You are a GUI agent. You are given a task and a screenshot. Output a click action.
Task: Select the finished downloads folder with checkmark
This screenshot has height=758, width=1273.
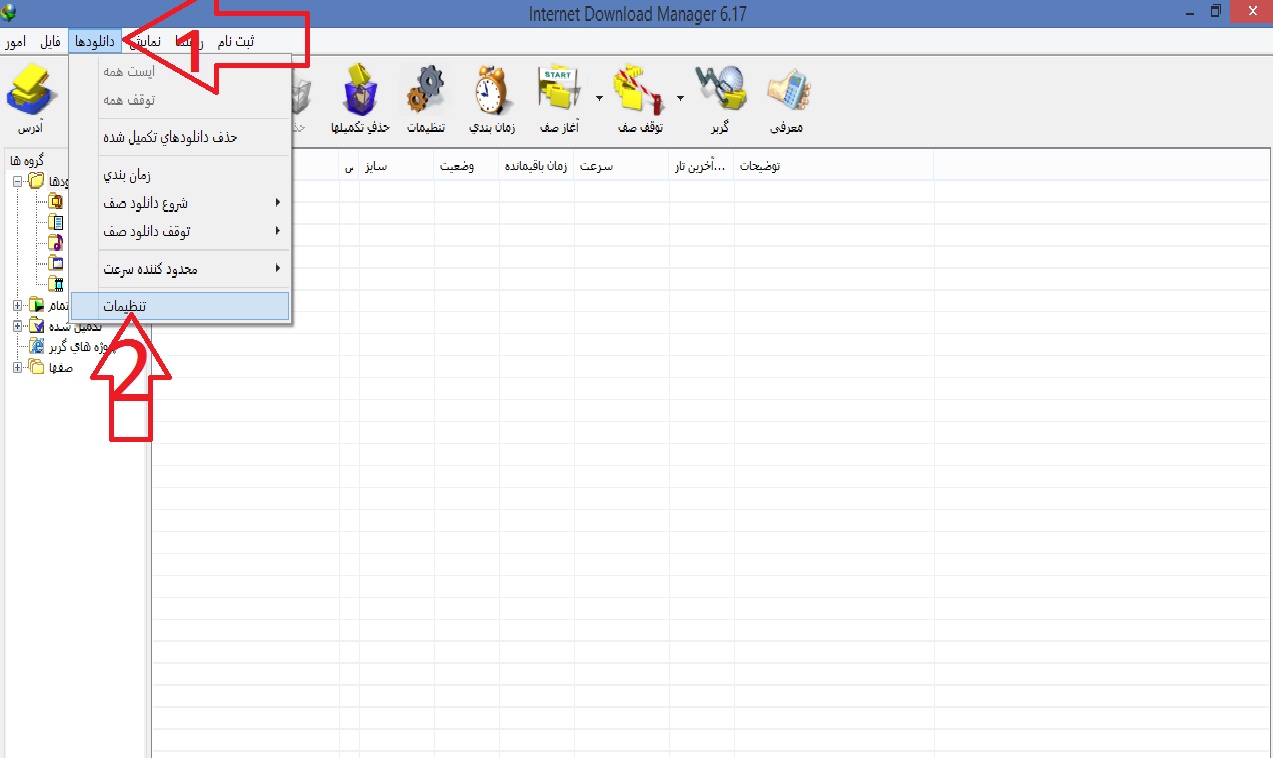click(36, 326)
